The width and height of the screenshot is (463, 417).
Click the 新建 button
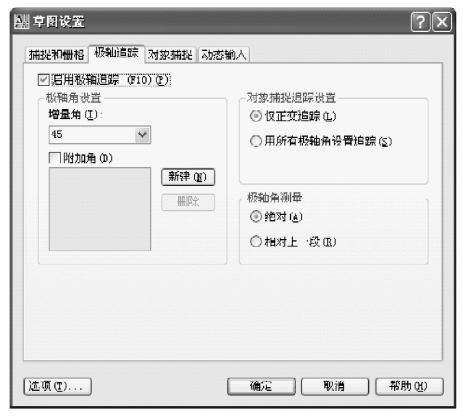[188, 177]
